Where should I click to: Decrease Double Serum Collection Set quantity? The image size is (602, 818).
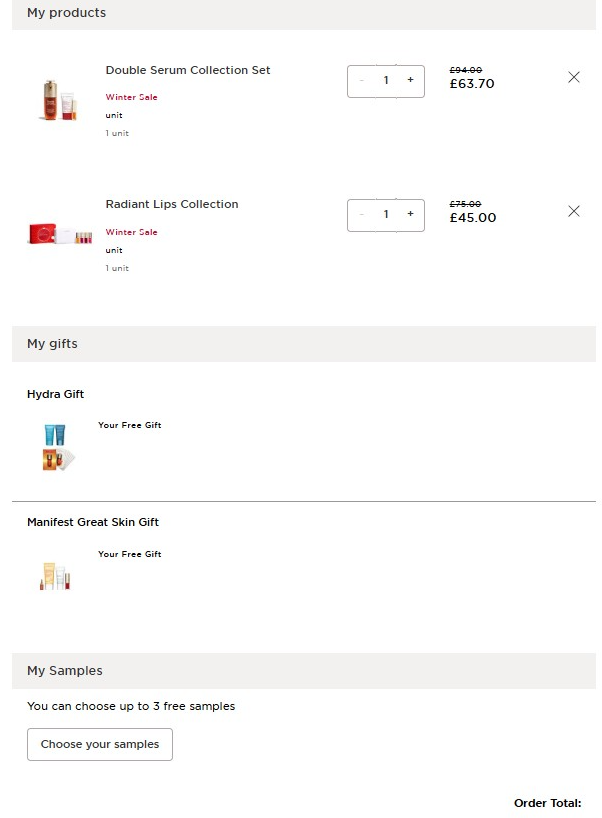click(362, 80)
